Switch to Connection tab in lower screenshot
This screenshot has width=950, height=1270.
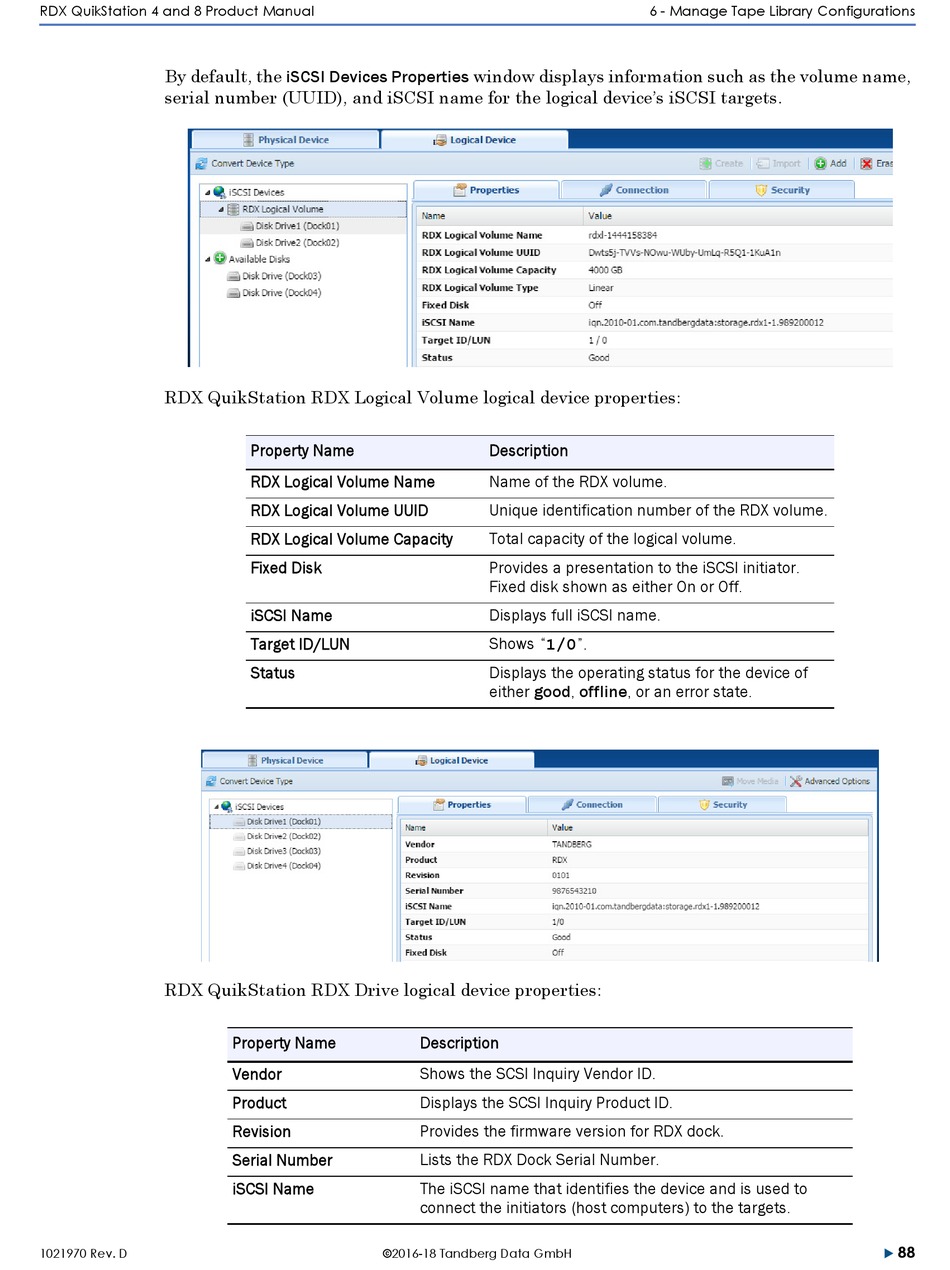point(592,804)
